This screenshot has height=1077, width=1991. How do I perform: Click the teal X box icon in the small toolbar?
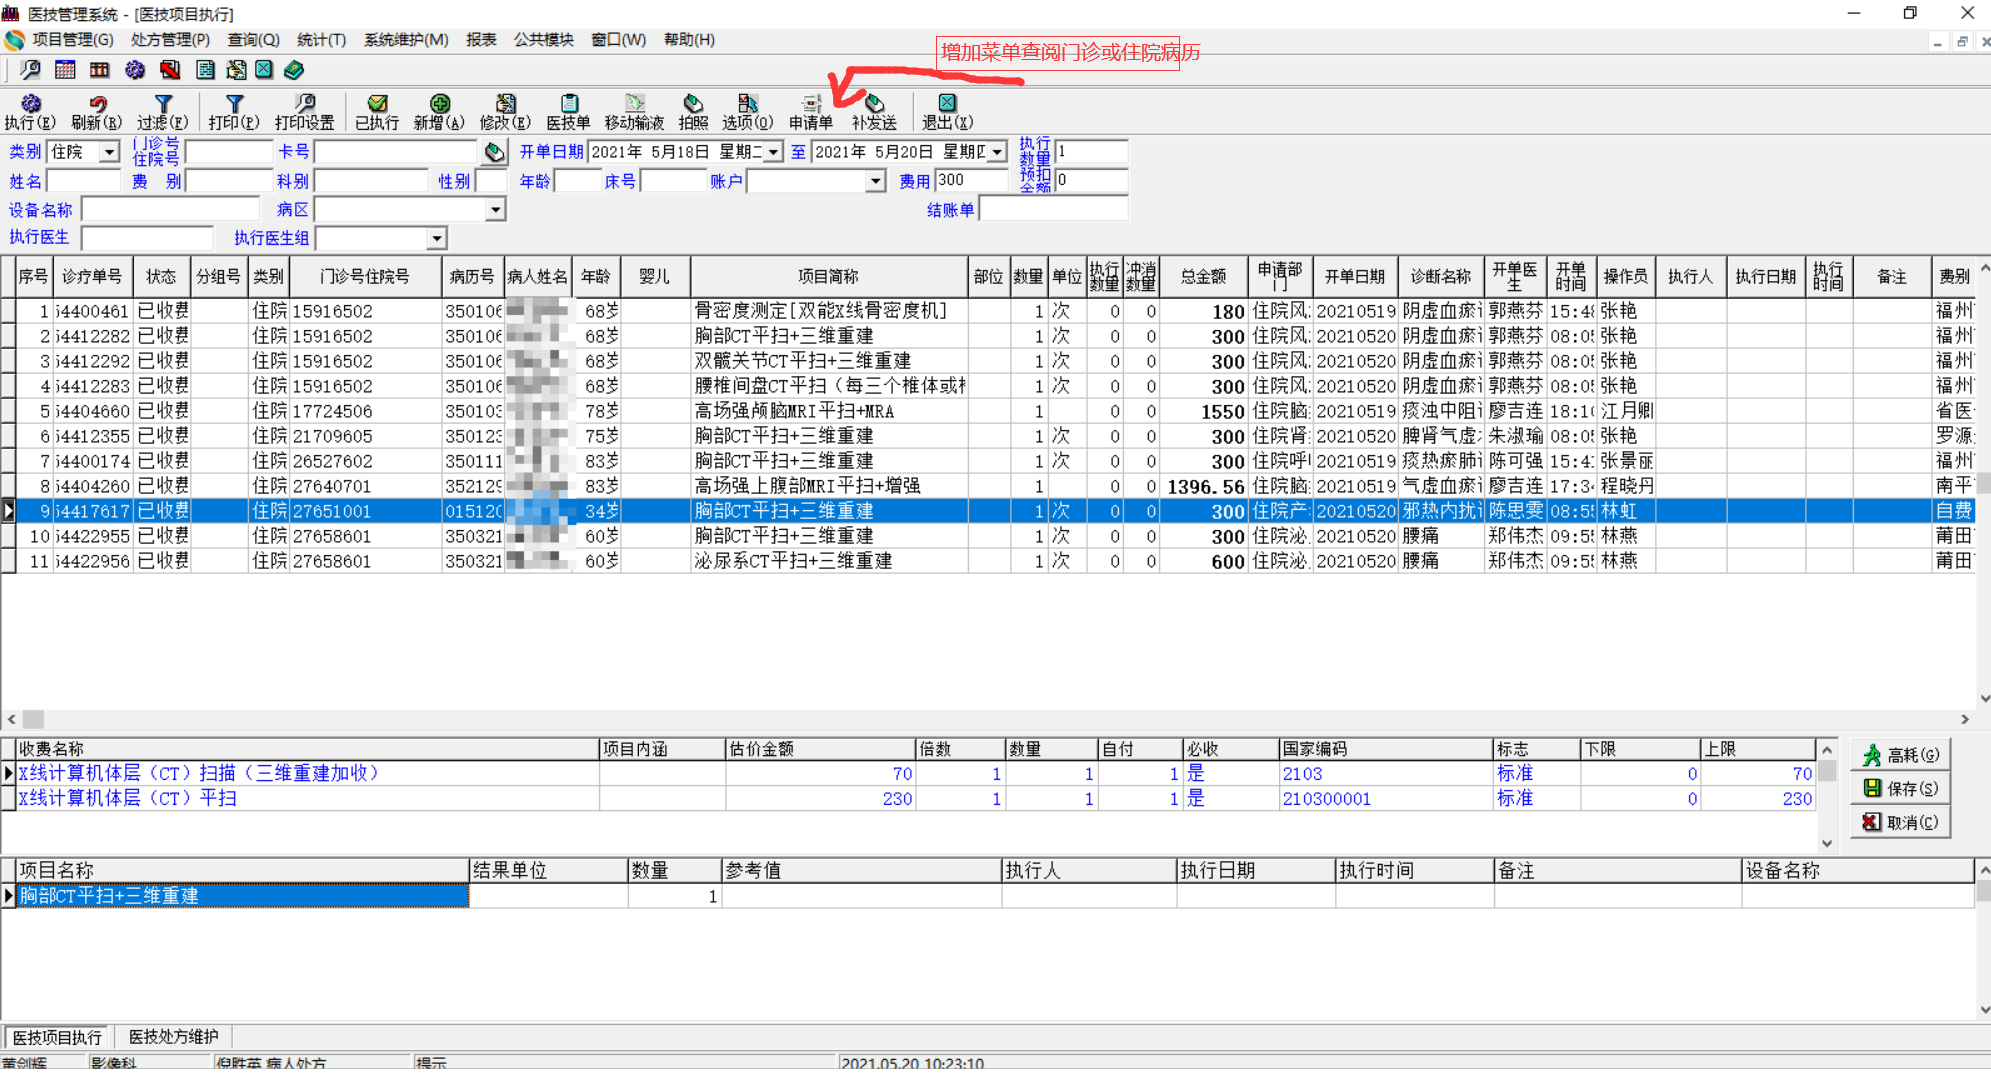click(264, 70)
